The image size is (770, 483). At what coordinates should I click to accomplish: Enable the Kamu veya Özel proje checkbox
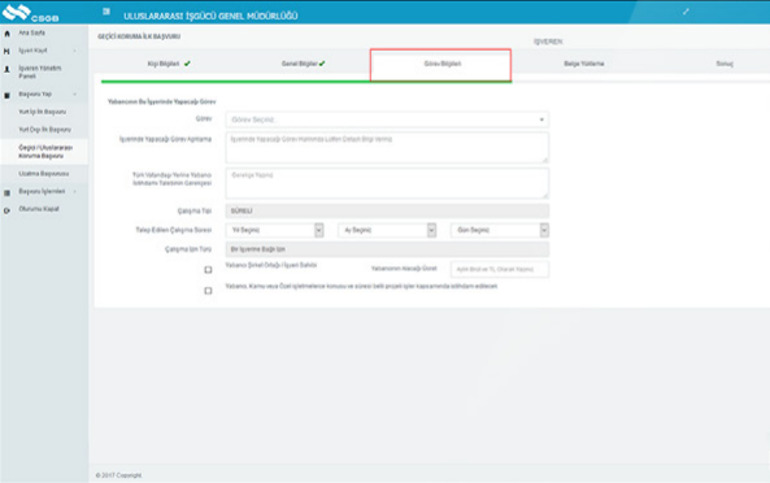tap(208, 291)
